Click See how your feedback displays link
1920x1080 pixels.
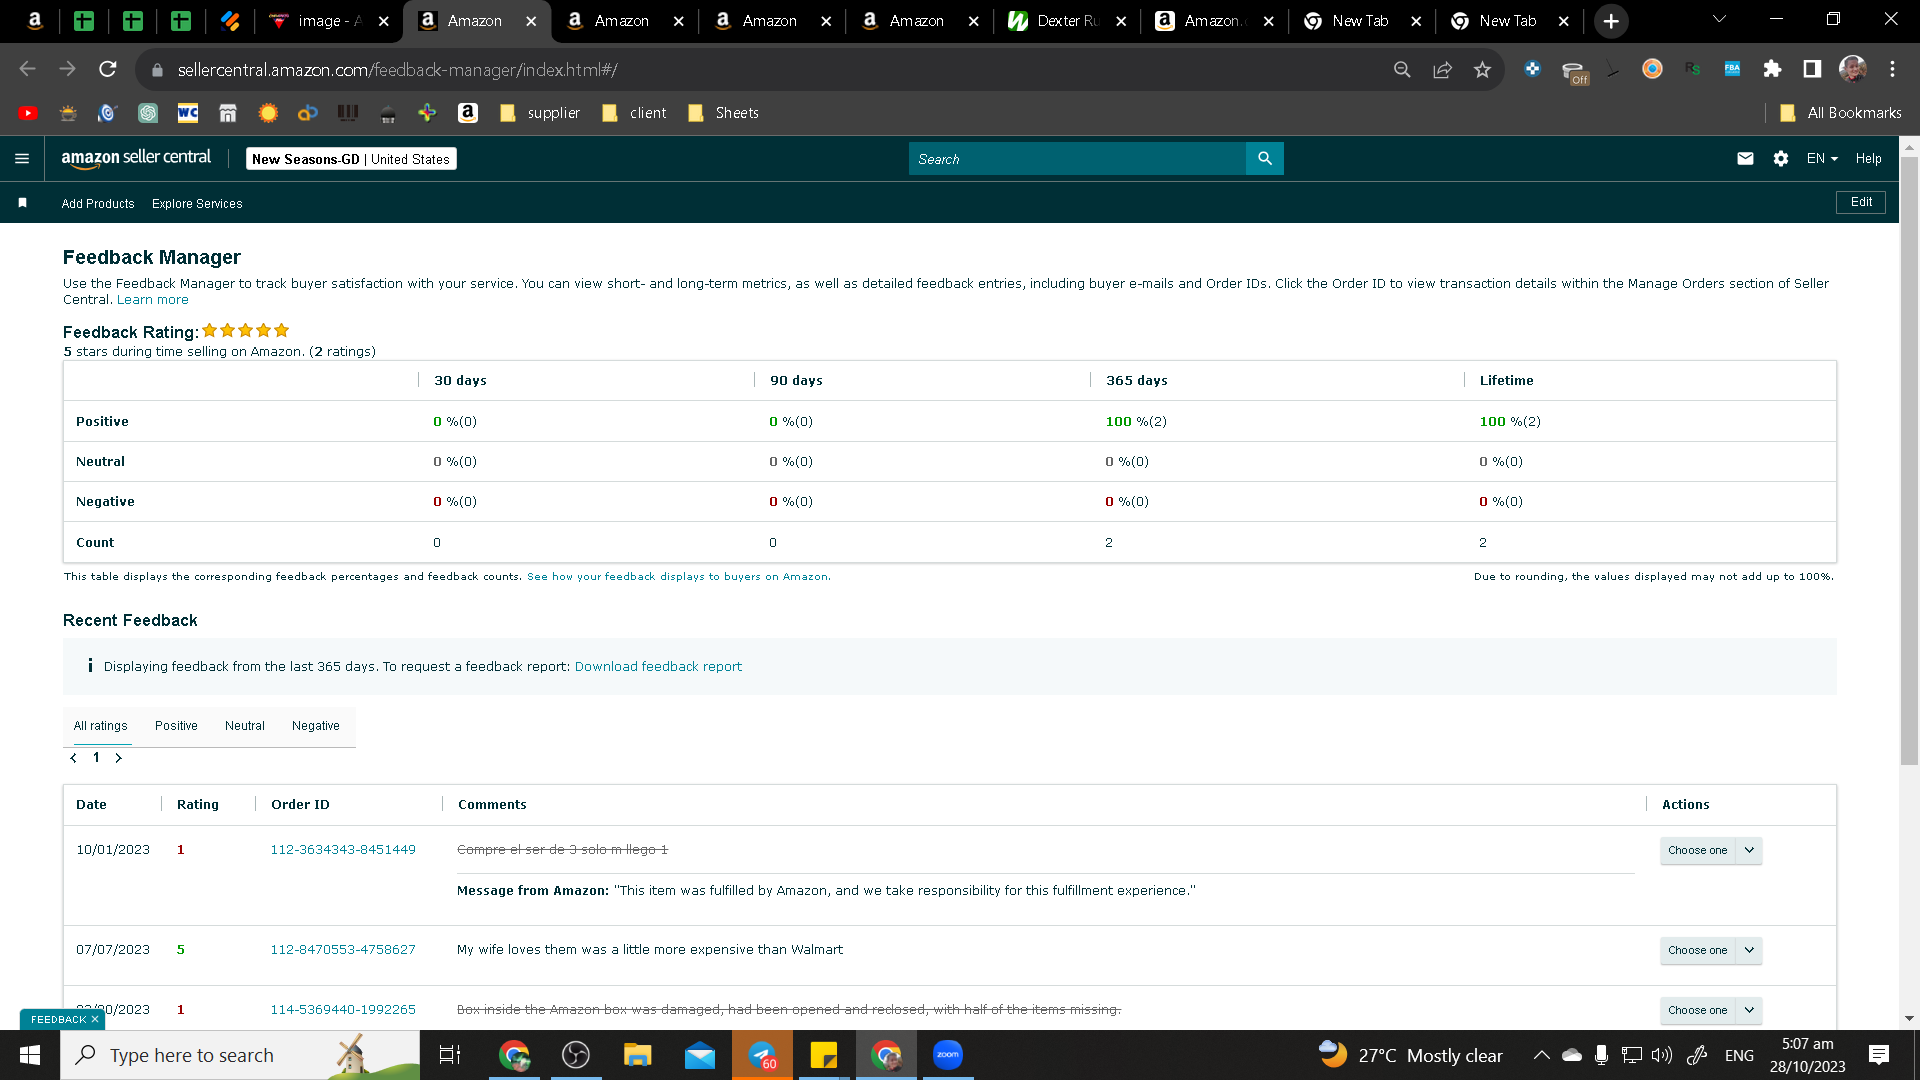[x=678, y=577]
